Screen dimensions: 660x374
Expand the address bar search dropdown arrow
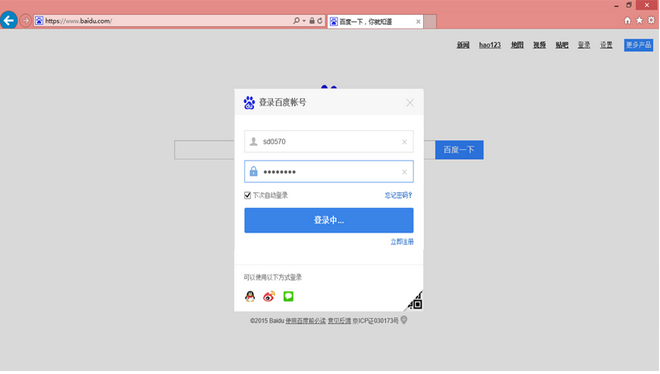coord(304,21)
